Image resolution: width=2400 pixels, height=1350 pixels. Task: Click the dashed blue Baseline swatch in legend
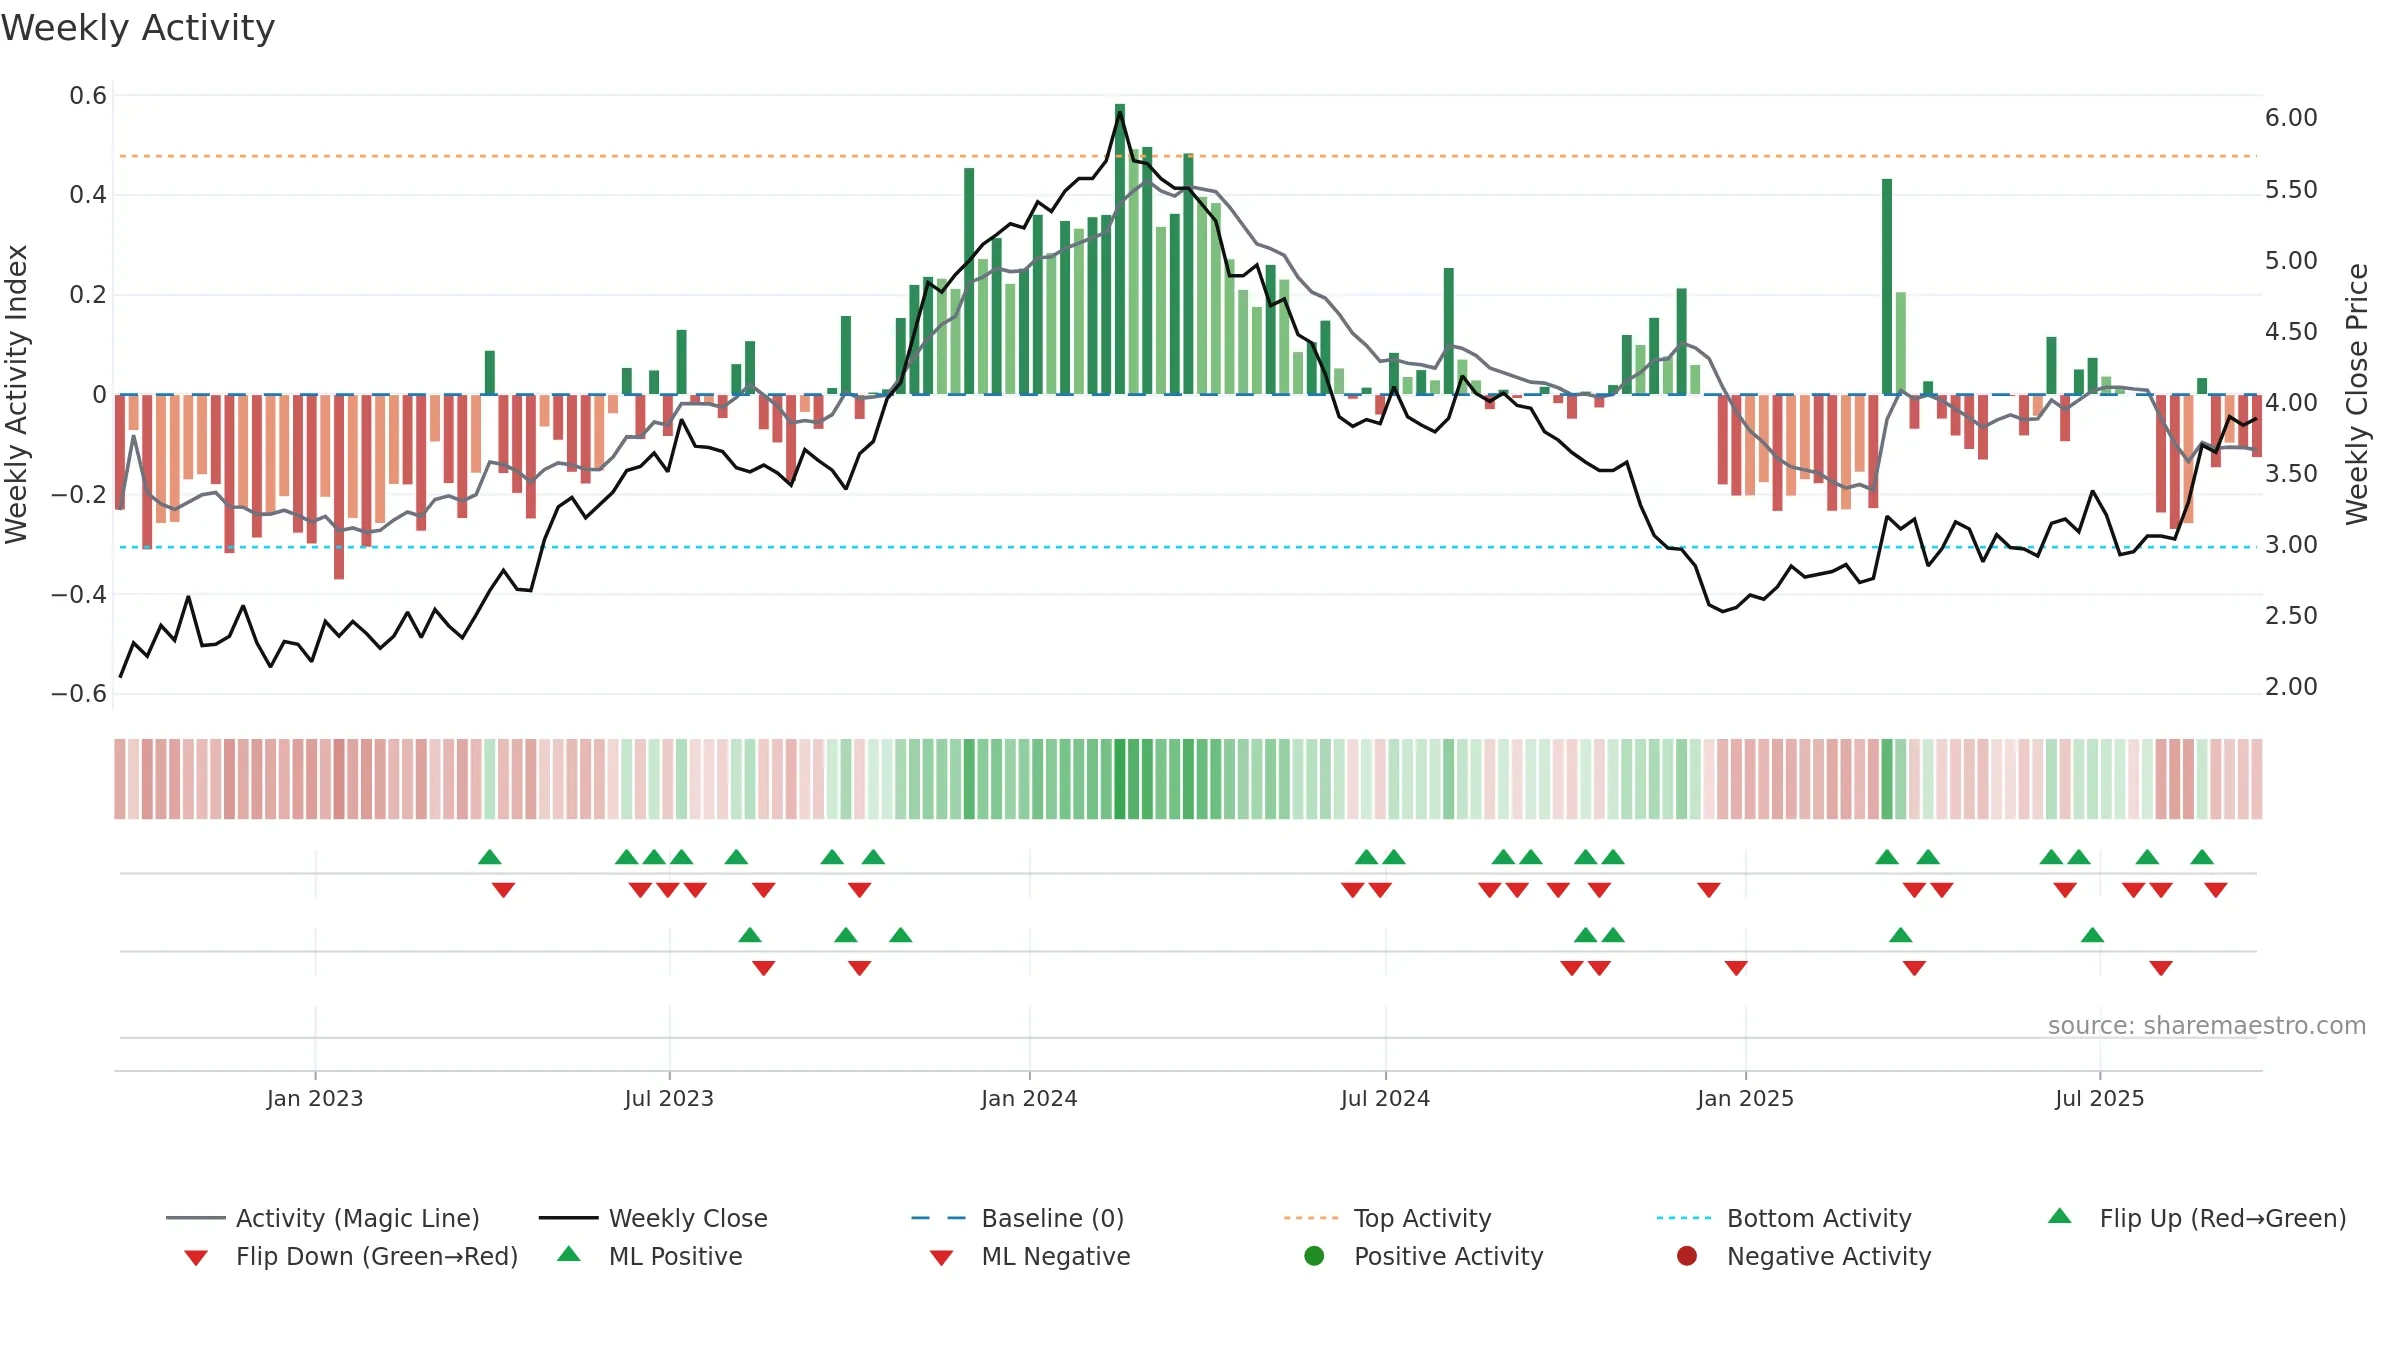coord(939,1218)
